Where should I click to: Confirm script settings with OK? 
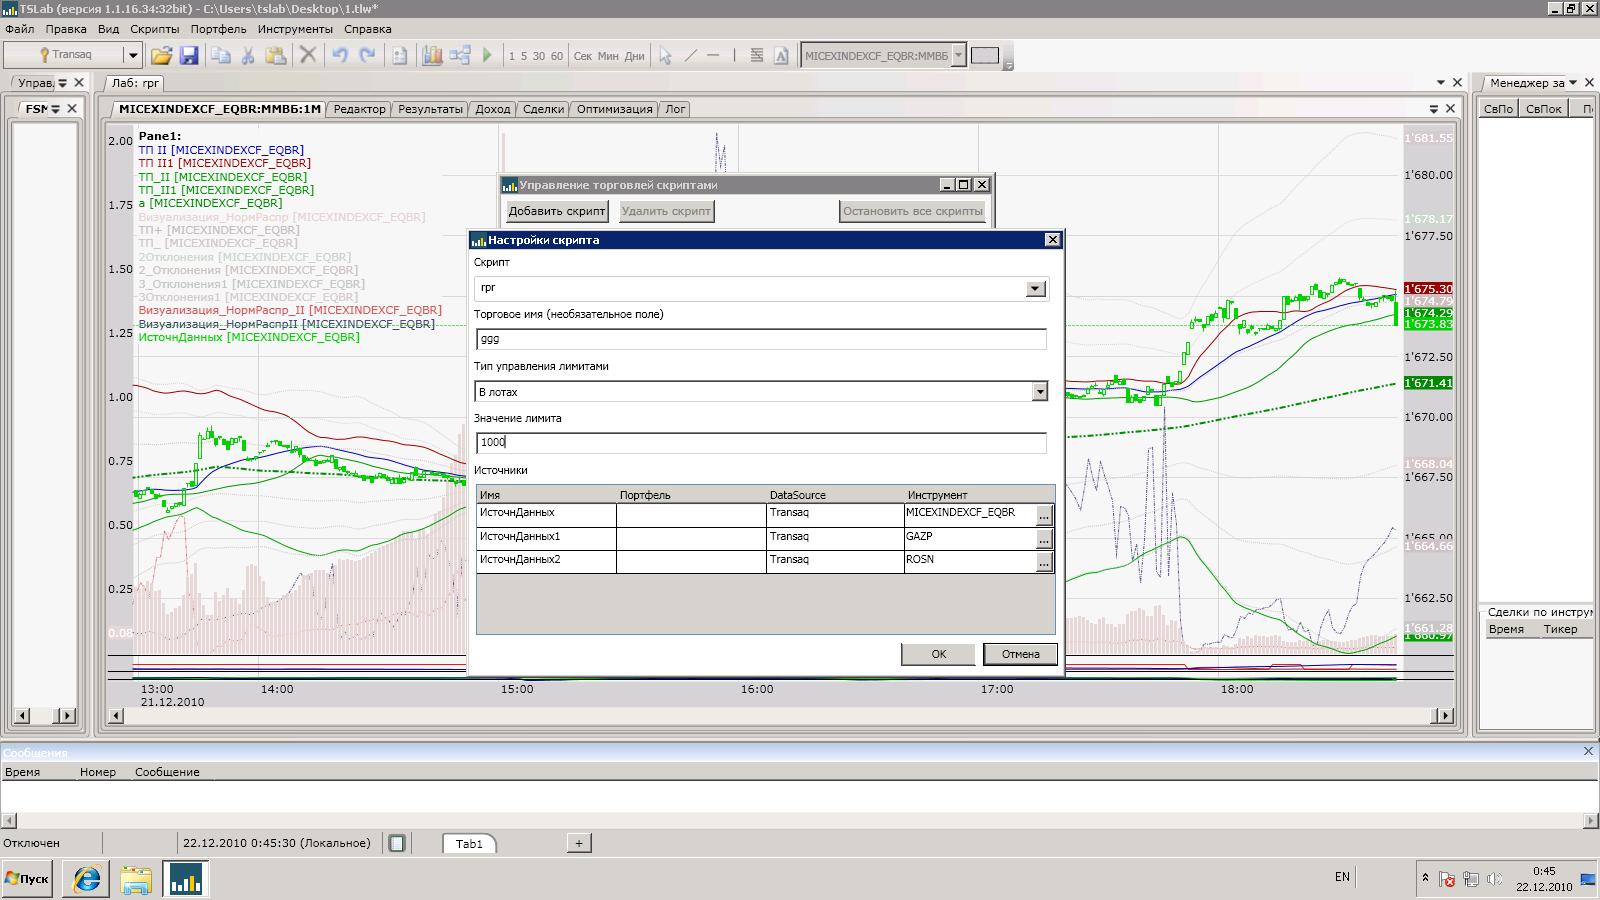point(938,654)
